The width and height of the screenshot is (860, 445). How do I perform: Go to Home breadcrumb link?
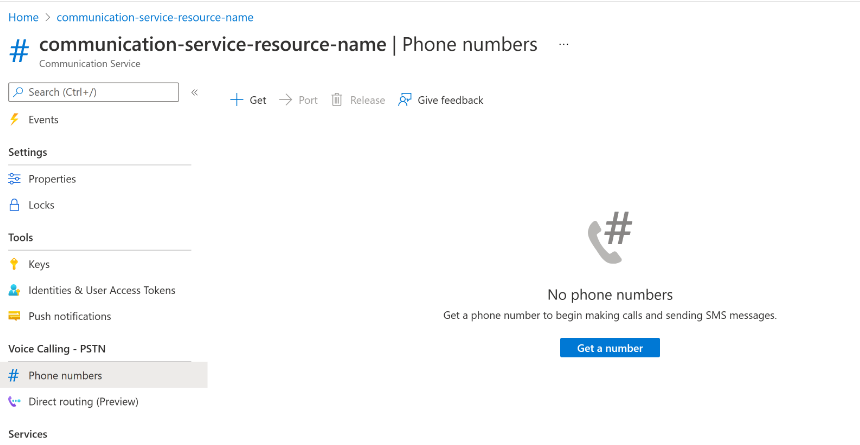(23, 17)
